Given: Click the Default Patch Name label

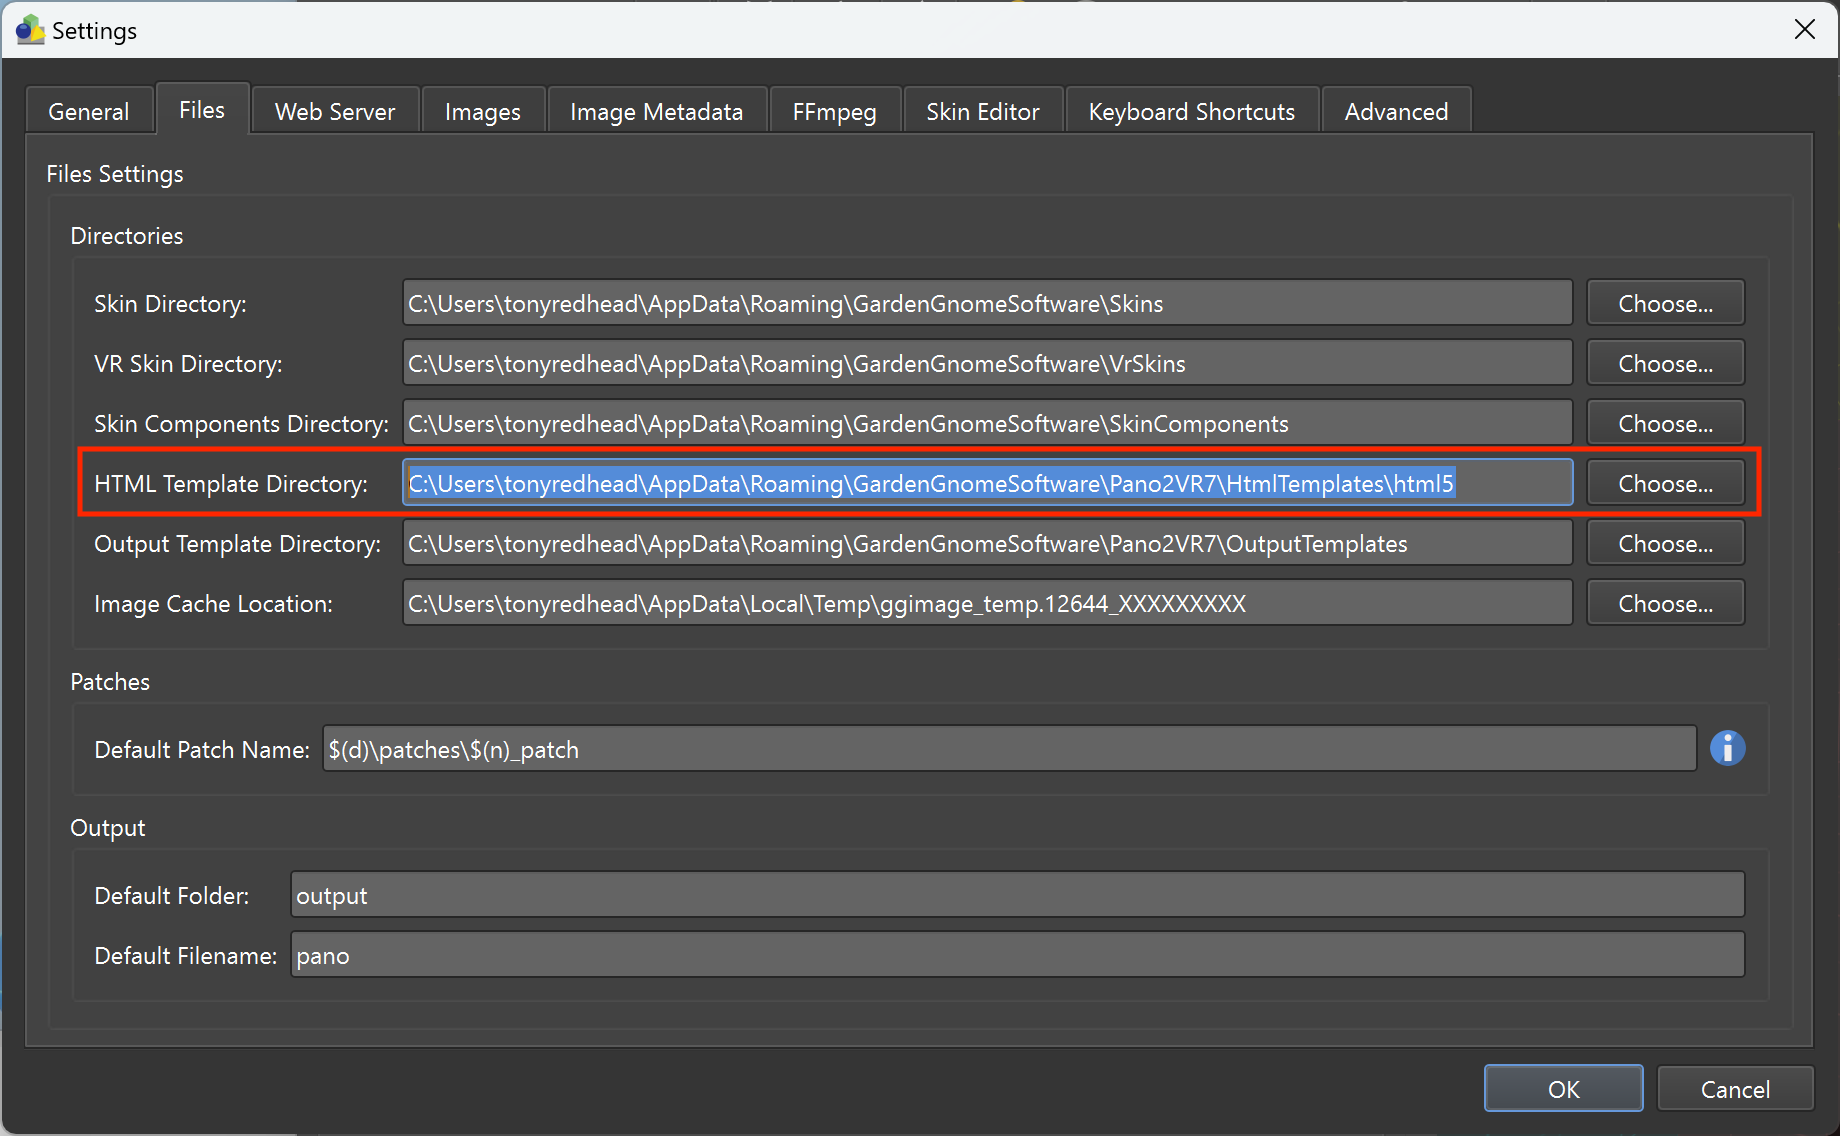Looking at the screenshot, I should 202,750.
